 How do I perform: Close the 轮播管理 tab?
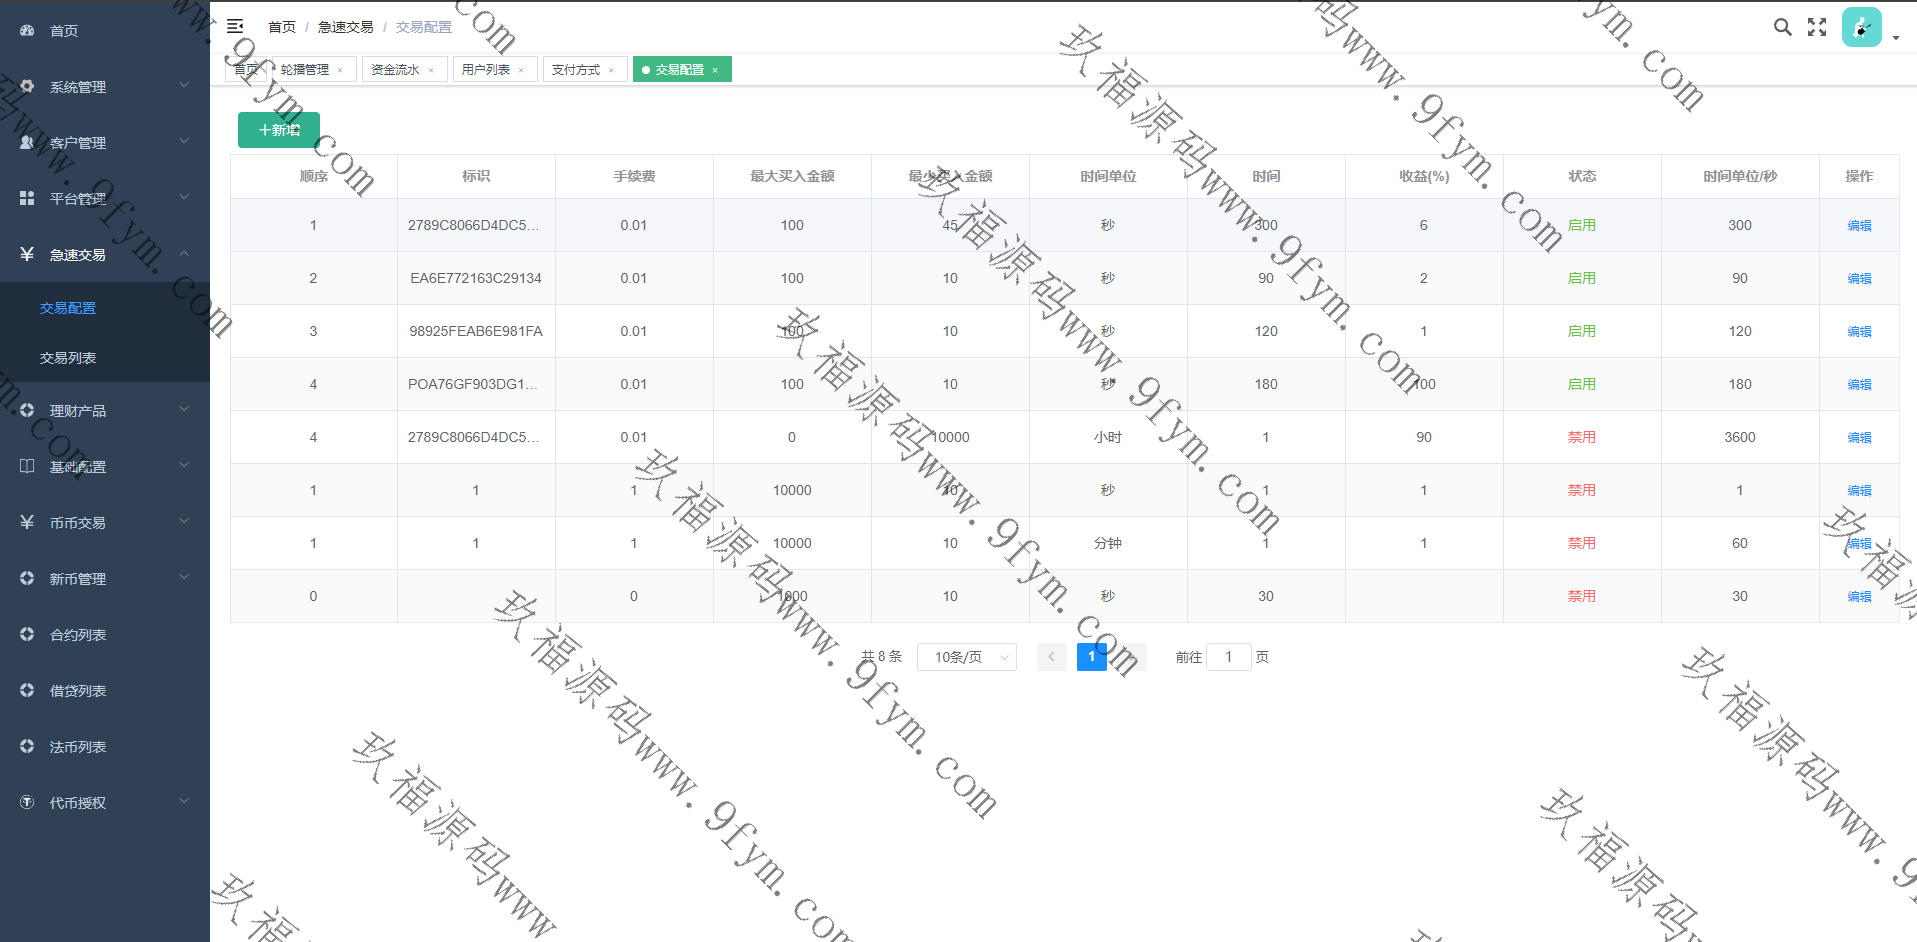(340, 70)
